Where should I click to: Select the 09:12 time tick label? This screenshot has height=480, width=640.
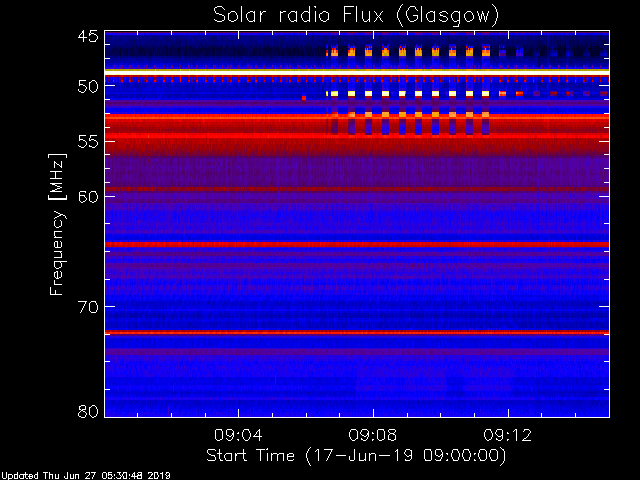pyautogui.click(x=508, y=436)
